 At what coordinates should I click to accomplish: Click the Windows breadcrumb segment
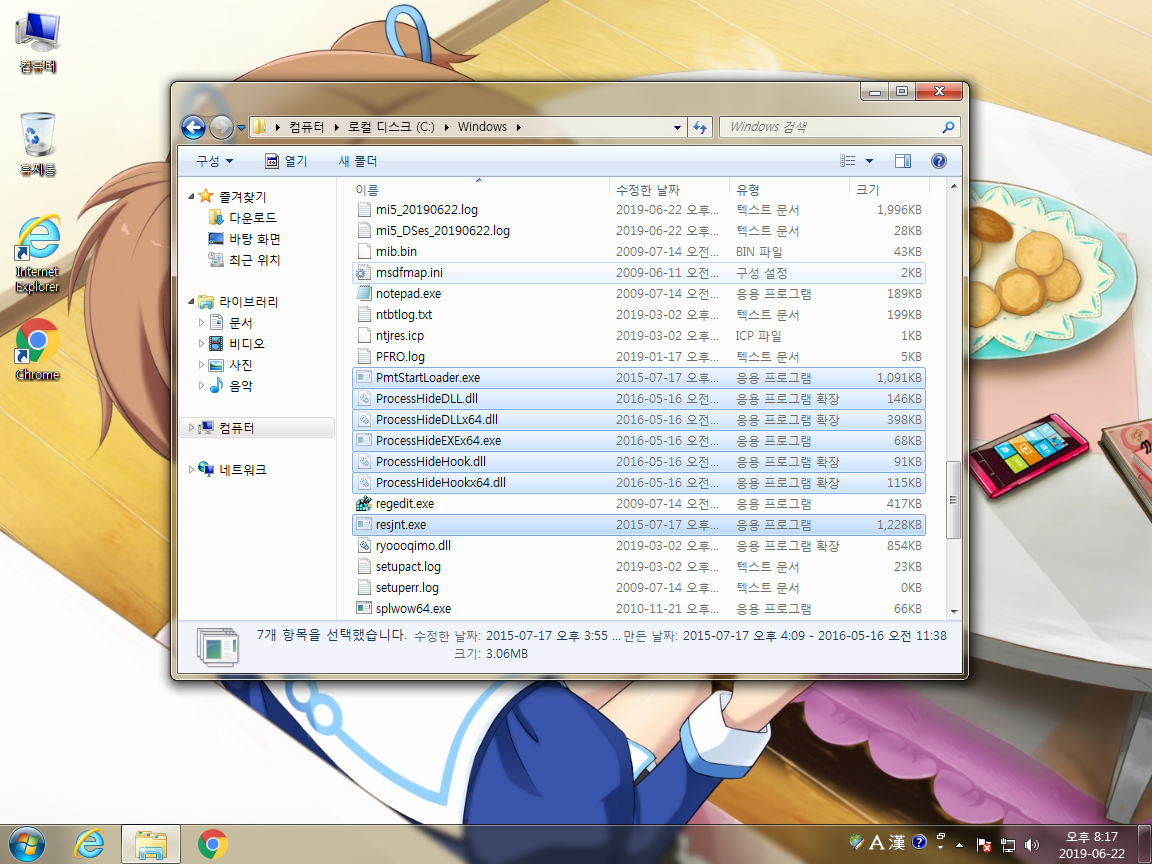pos(482,127)
